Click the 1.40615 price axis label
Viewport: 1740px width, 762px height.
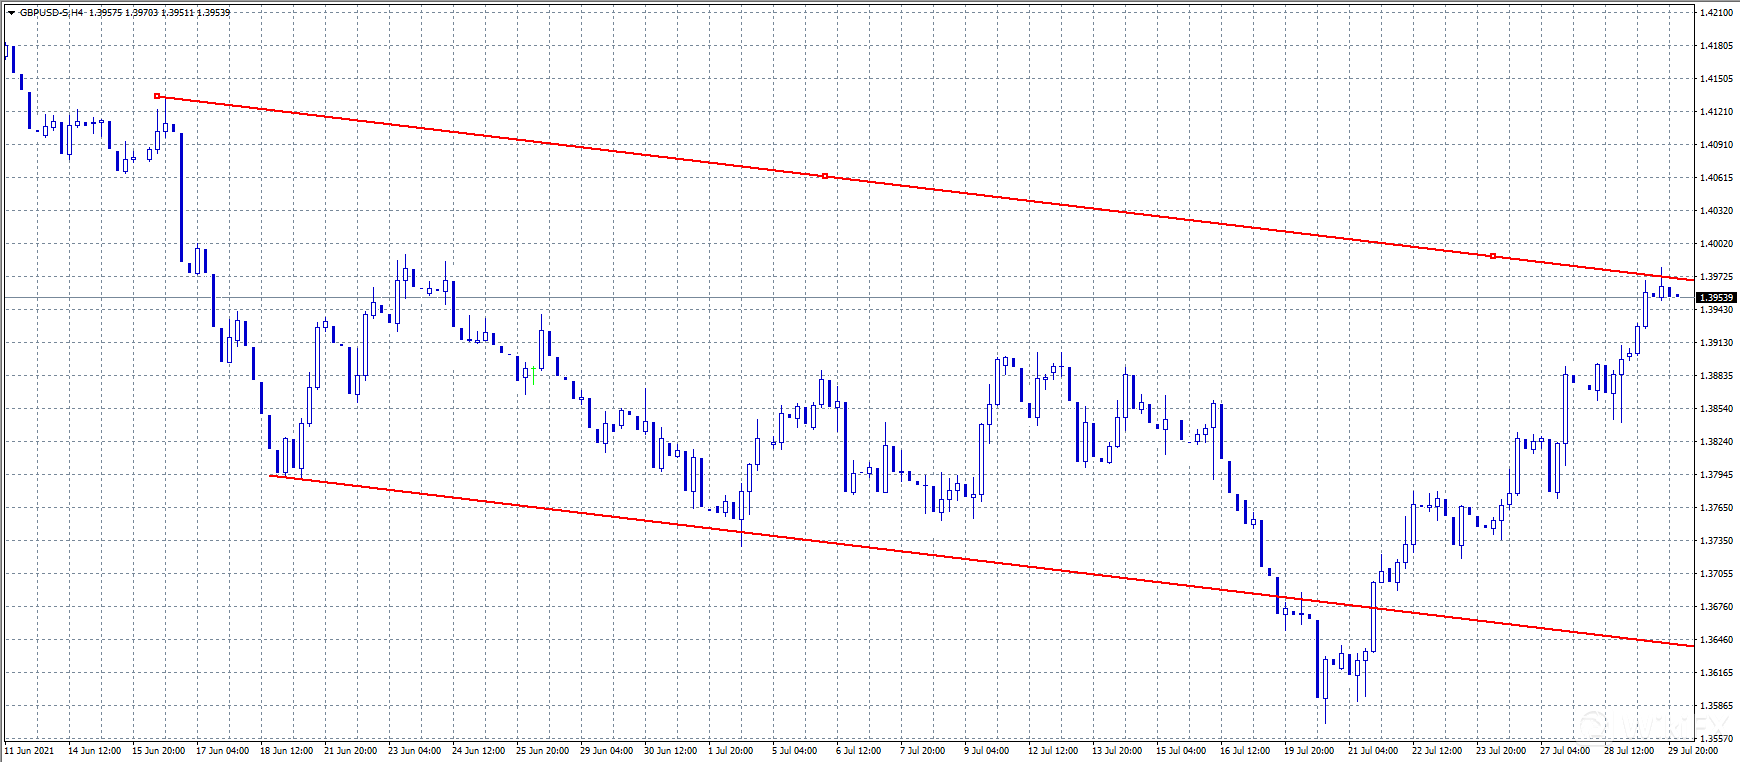point(1716,178)
